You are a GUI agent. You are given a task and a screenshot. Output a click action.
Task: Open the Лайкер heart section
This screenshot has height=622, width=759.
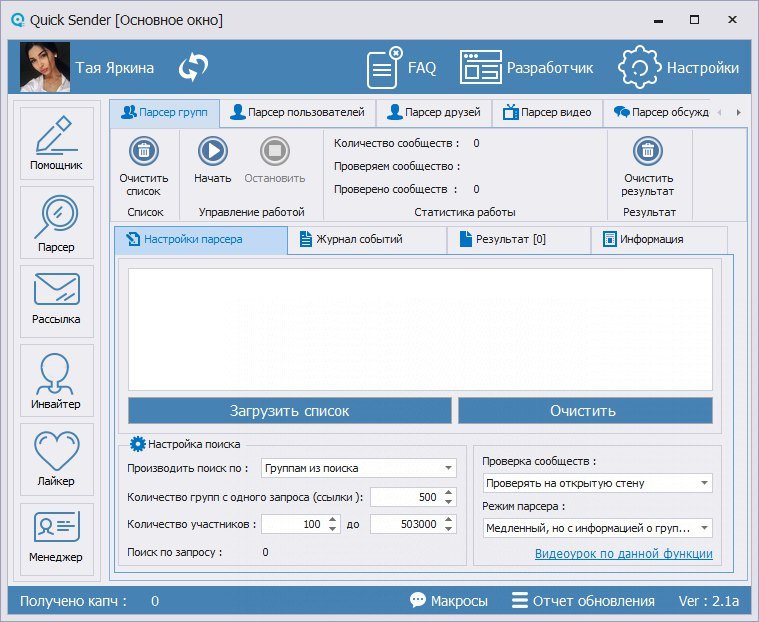click(56, 459)
